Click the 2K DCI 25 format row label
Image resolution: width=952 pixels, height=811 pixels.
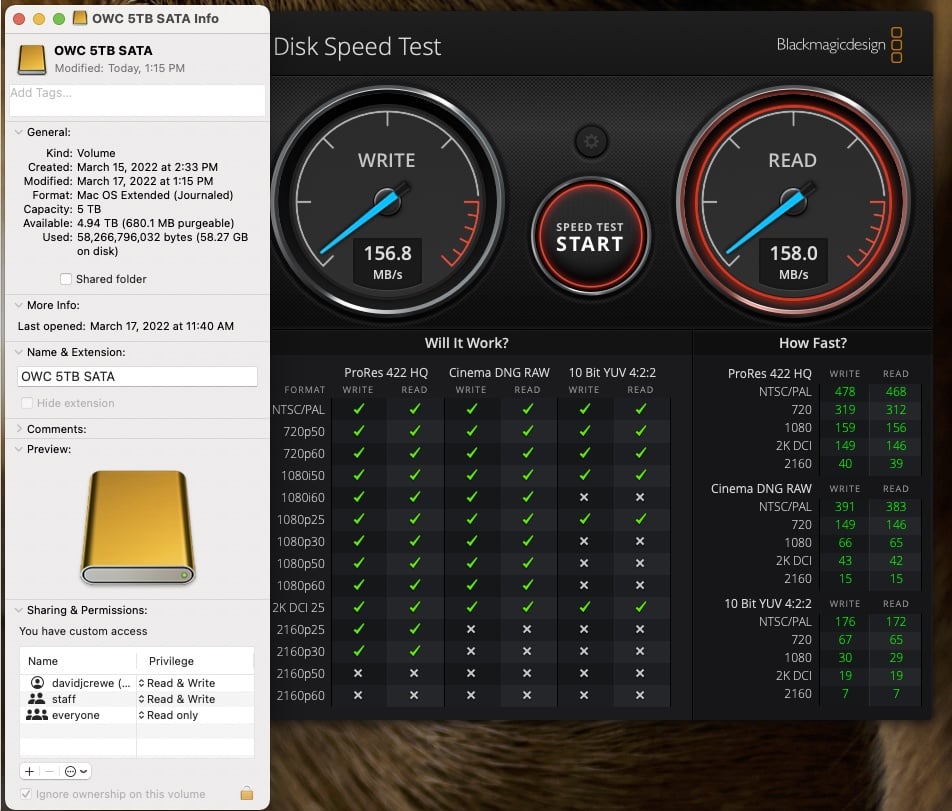click(298, 608)
